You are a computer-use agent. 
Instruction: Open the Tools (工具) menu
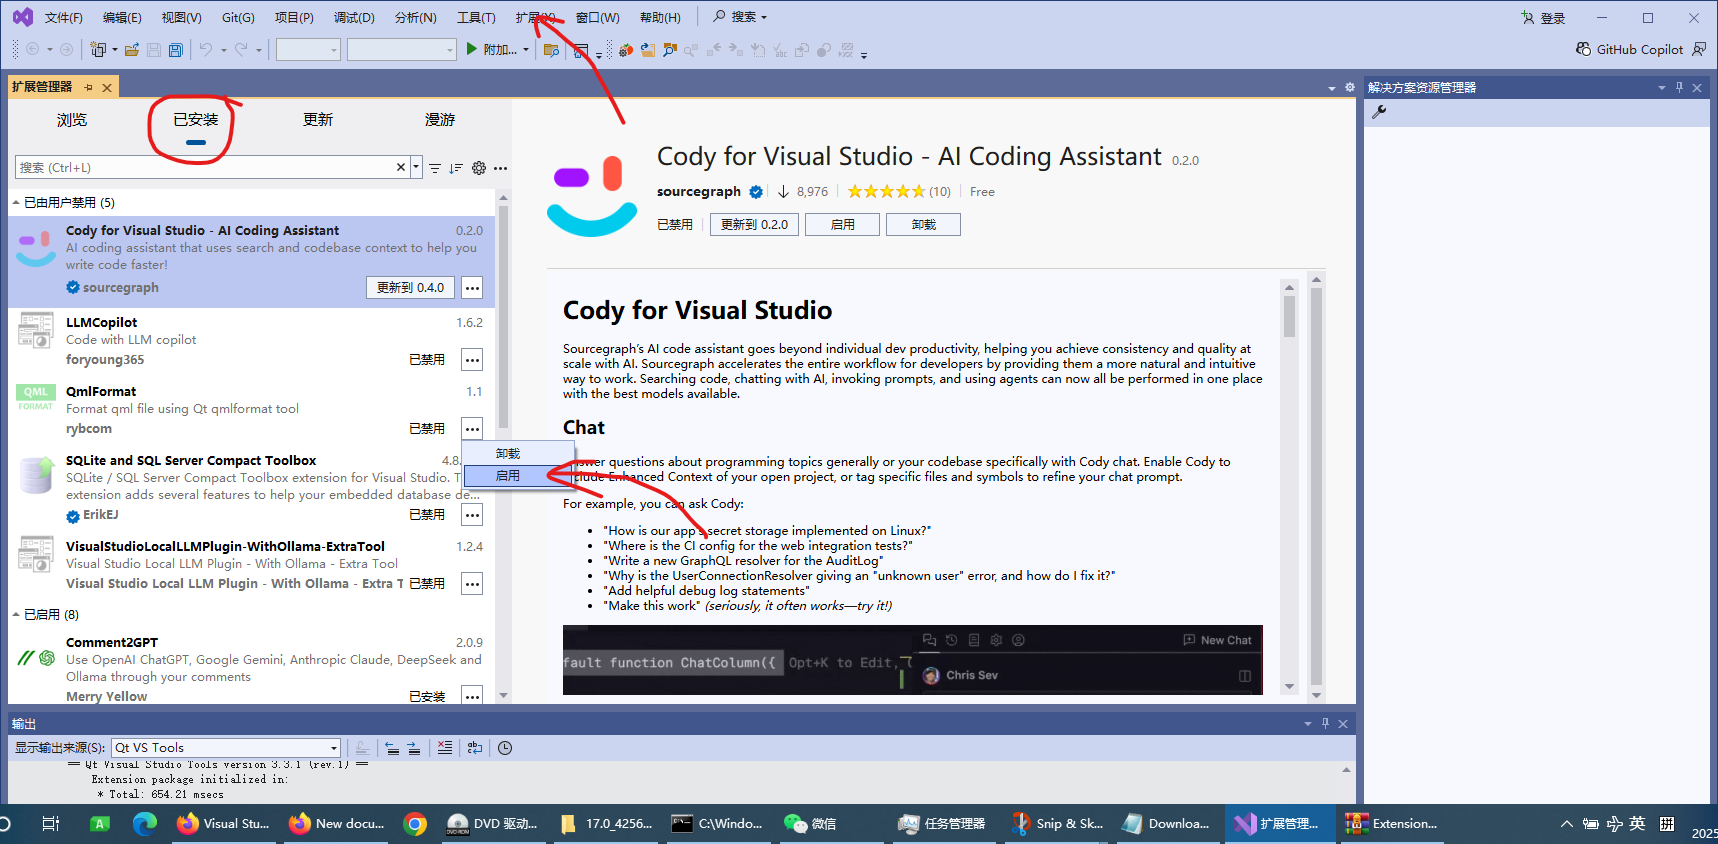[x=476, y=18]
